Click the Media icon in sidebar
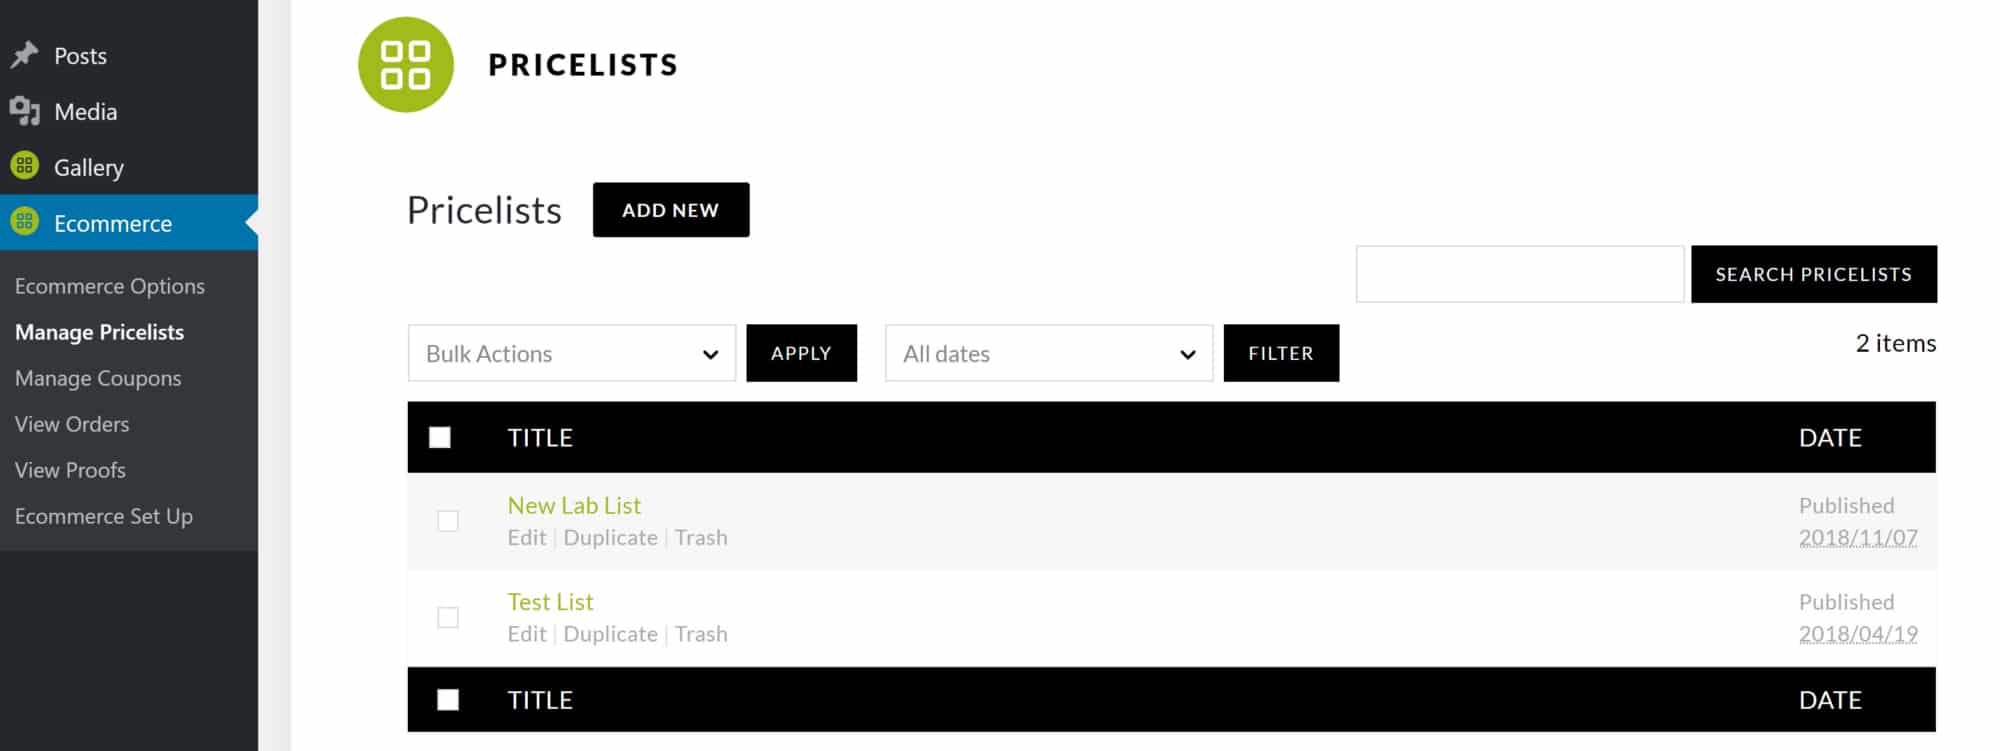The height and width of the screenshot is (751, 2000). [24, 111]
